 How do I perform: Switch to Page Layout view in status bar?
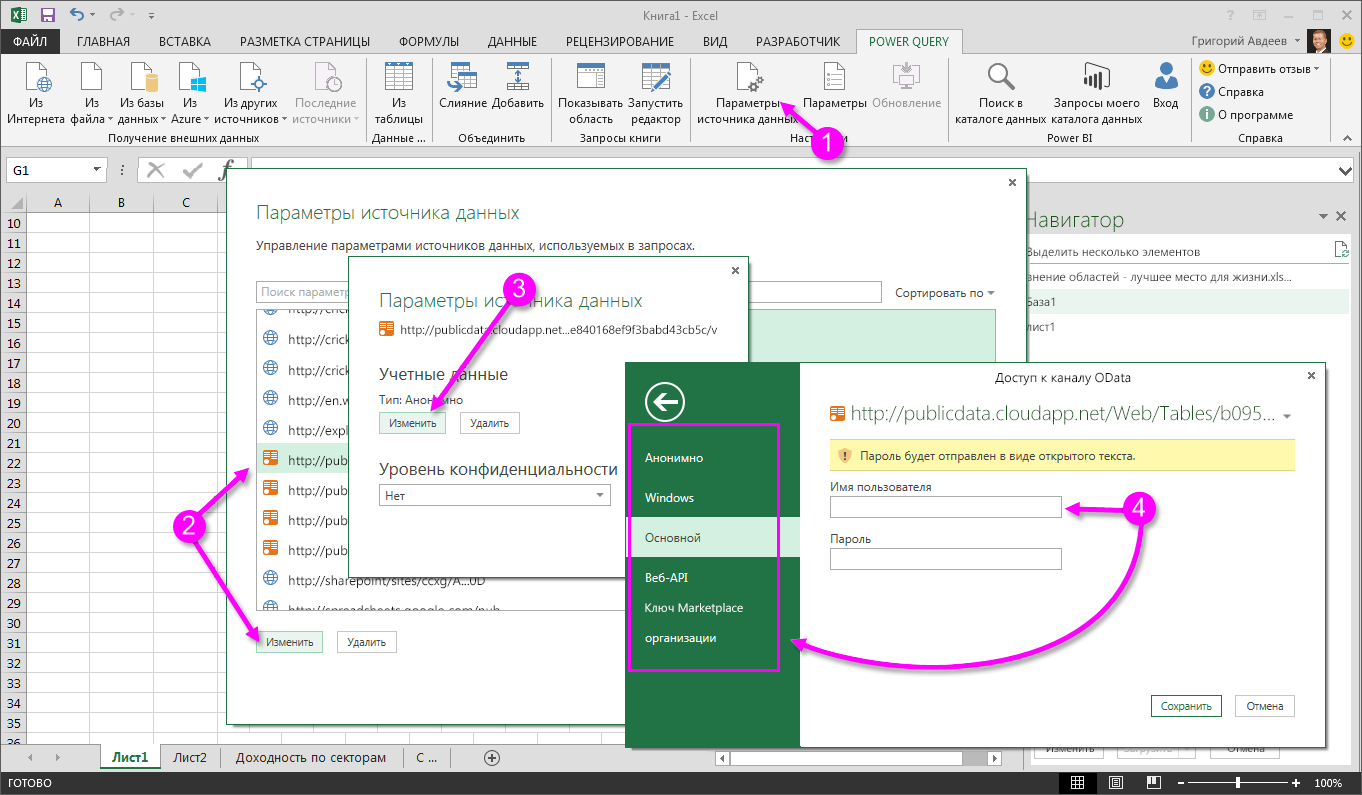[x=1116, y=782]
